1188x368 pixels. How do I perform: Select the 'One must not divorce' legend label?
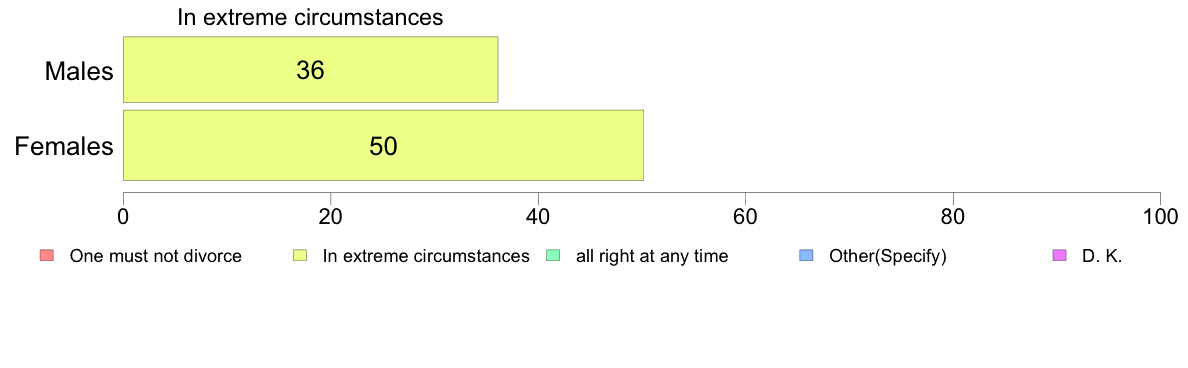point(155,256)
